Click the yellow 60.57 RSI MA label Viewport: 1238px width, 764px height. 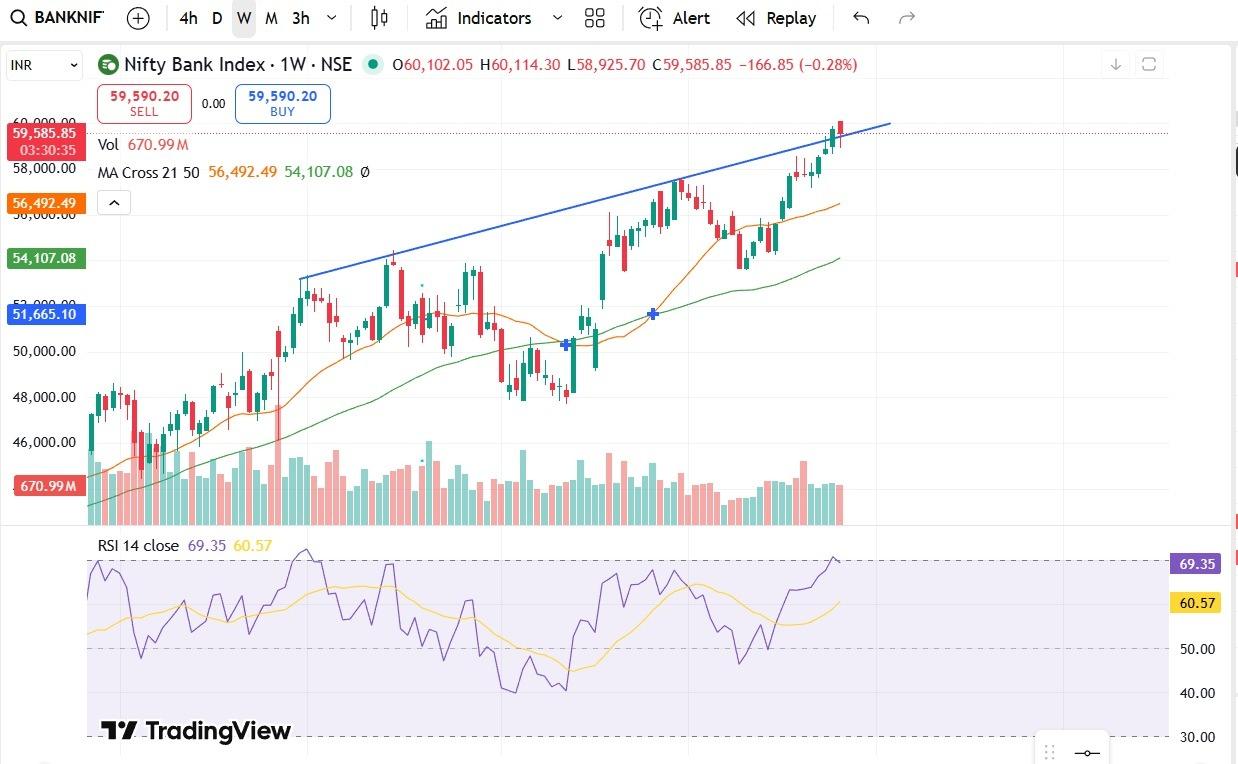(1196, 603)
